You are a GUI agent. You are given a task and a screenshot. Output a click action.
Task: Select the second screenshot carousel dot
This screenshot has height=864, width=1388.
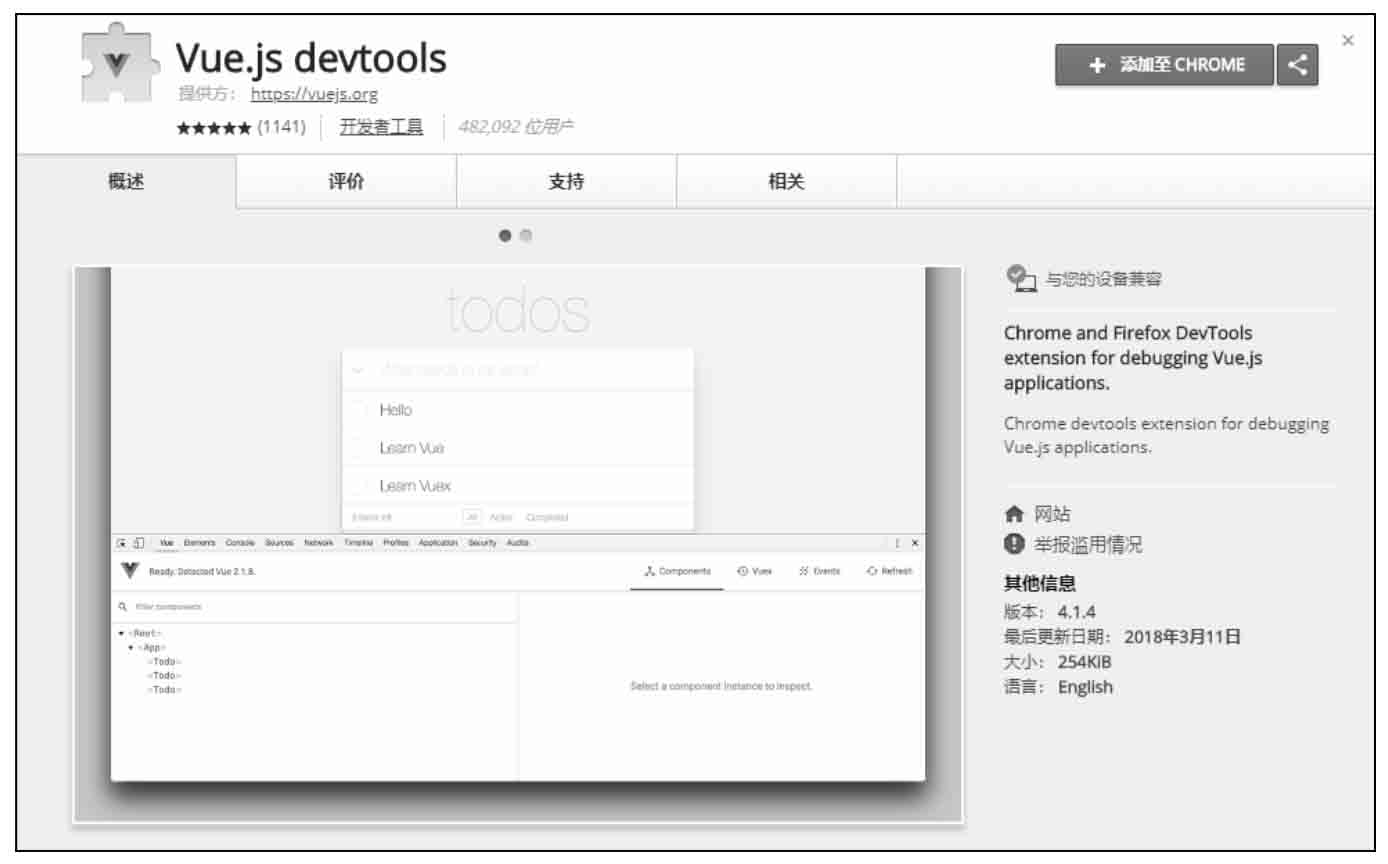526,236
